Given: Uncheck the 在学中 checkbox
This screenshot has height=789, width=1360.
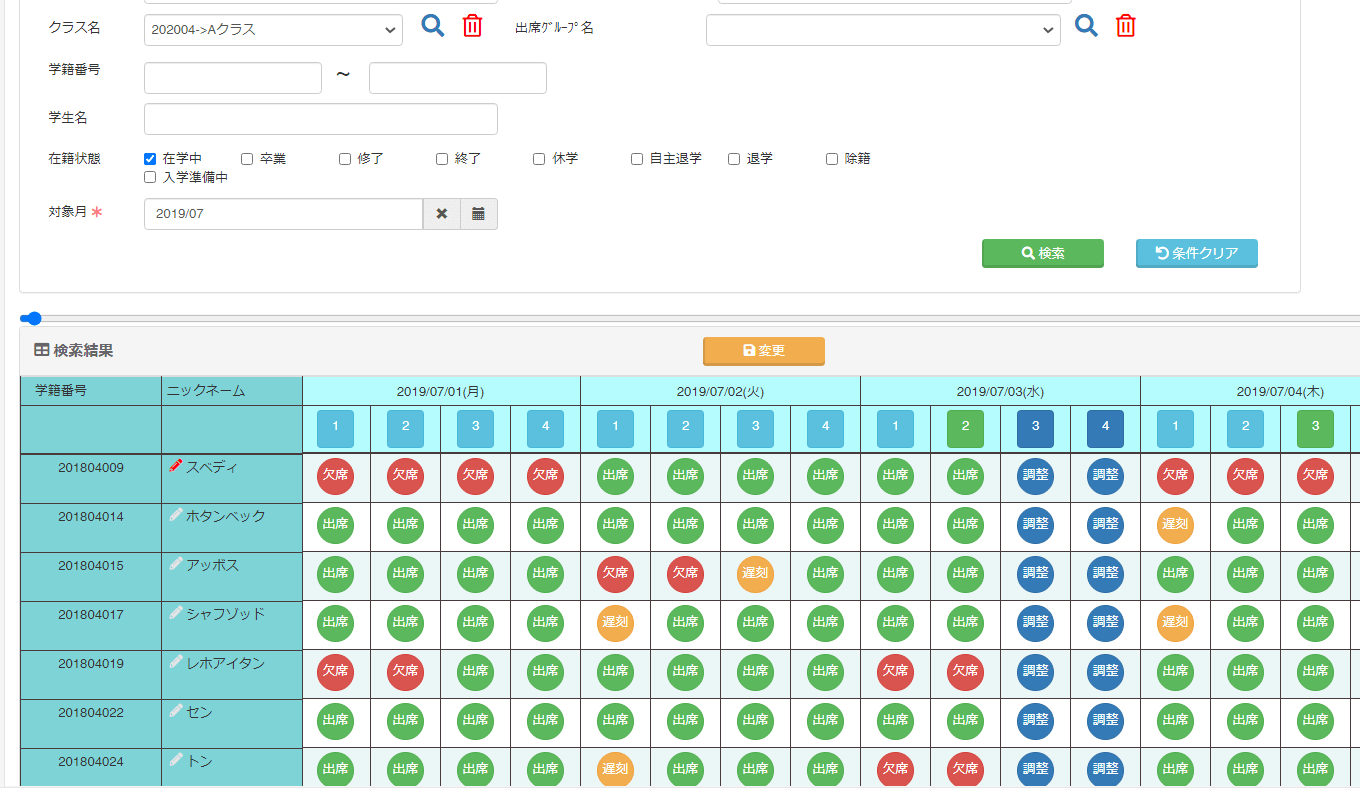Looking at the screenshot, I should click(x=150, y=159).
